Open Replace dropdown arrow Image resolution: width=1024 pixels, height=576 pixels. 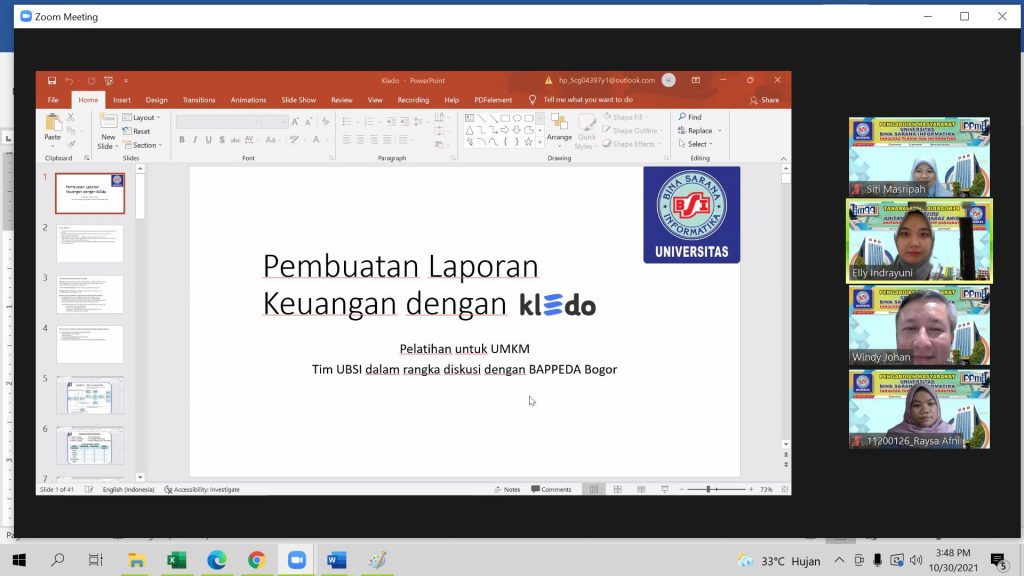[720, 131]
